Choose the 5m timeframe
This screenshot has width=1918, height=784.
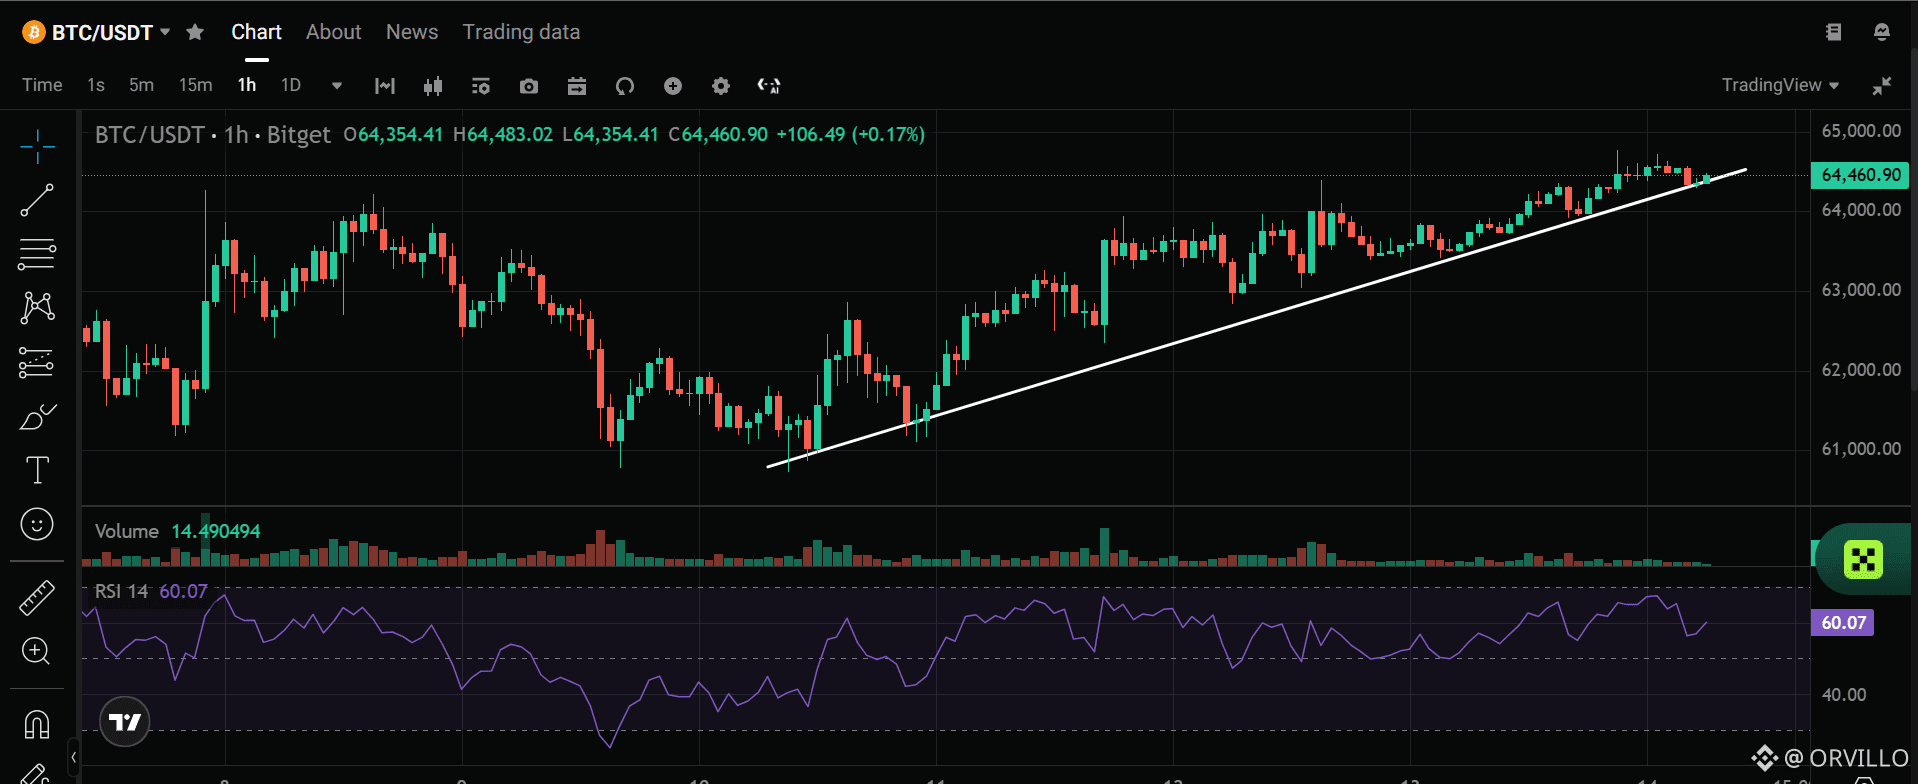point(142,85)
